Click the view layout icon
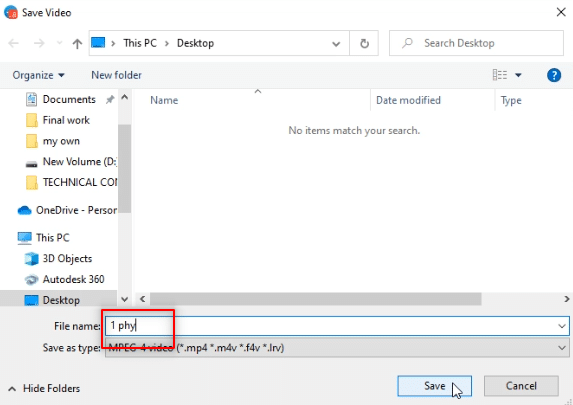The height and width of the screenshot is (405, 573). coord(500,75)
